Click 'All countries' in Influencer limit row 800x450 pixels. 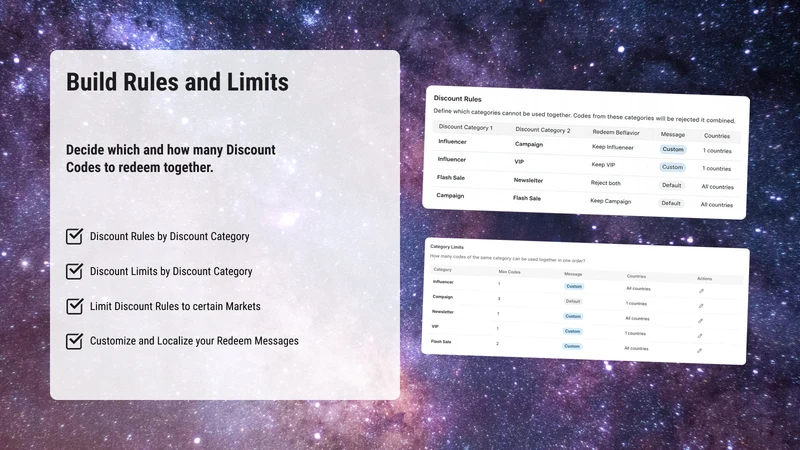[638, 288]
